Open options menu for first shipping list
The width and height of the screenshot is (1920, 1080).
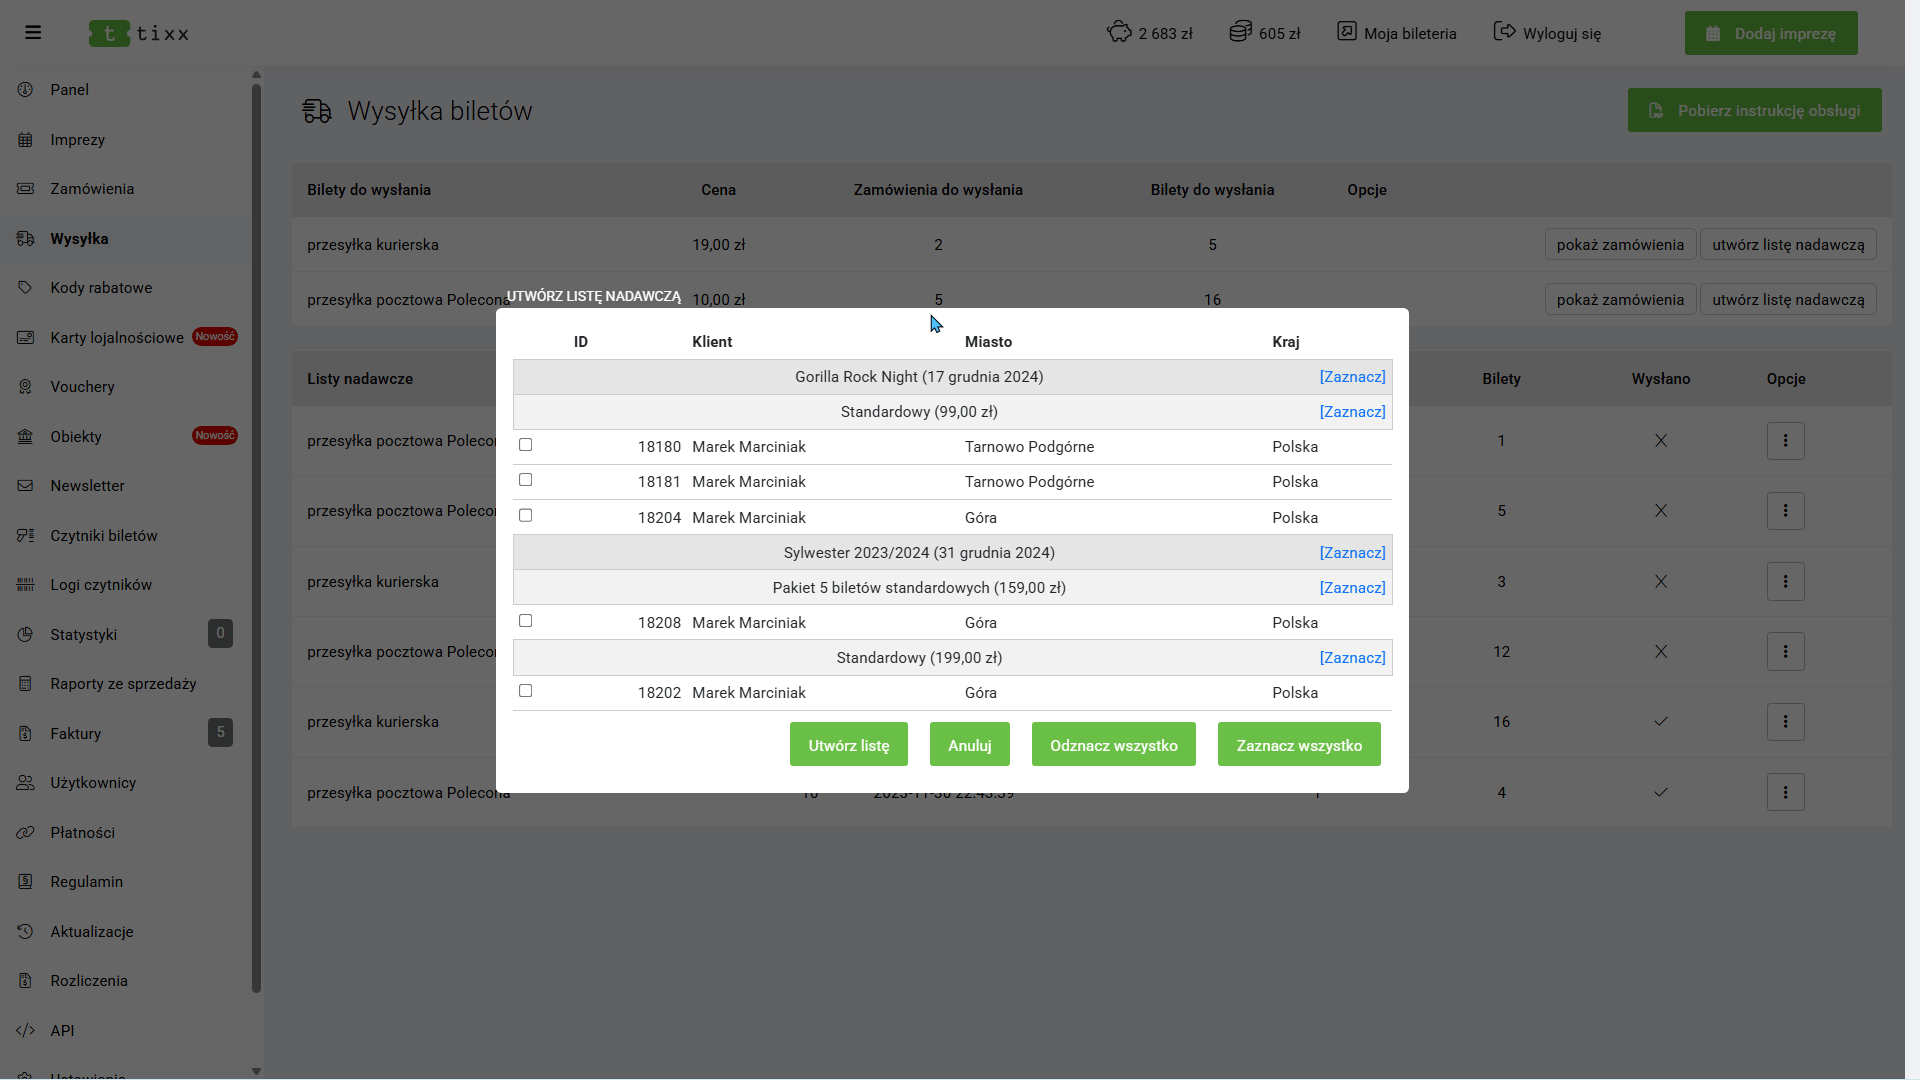[x=1785, y=441]
